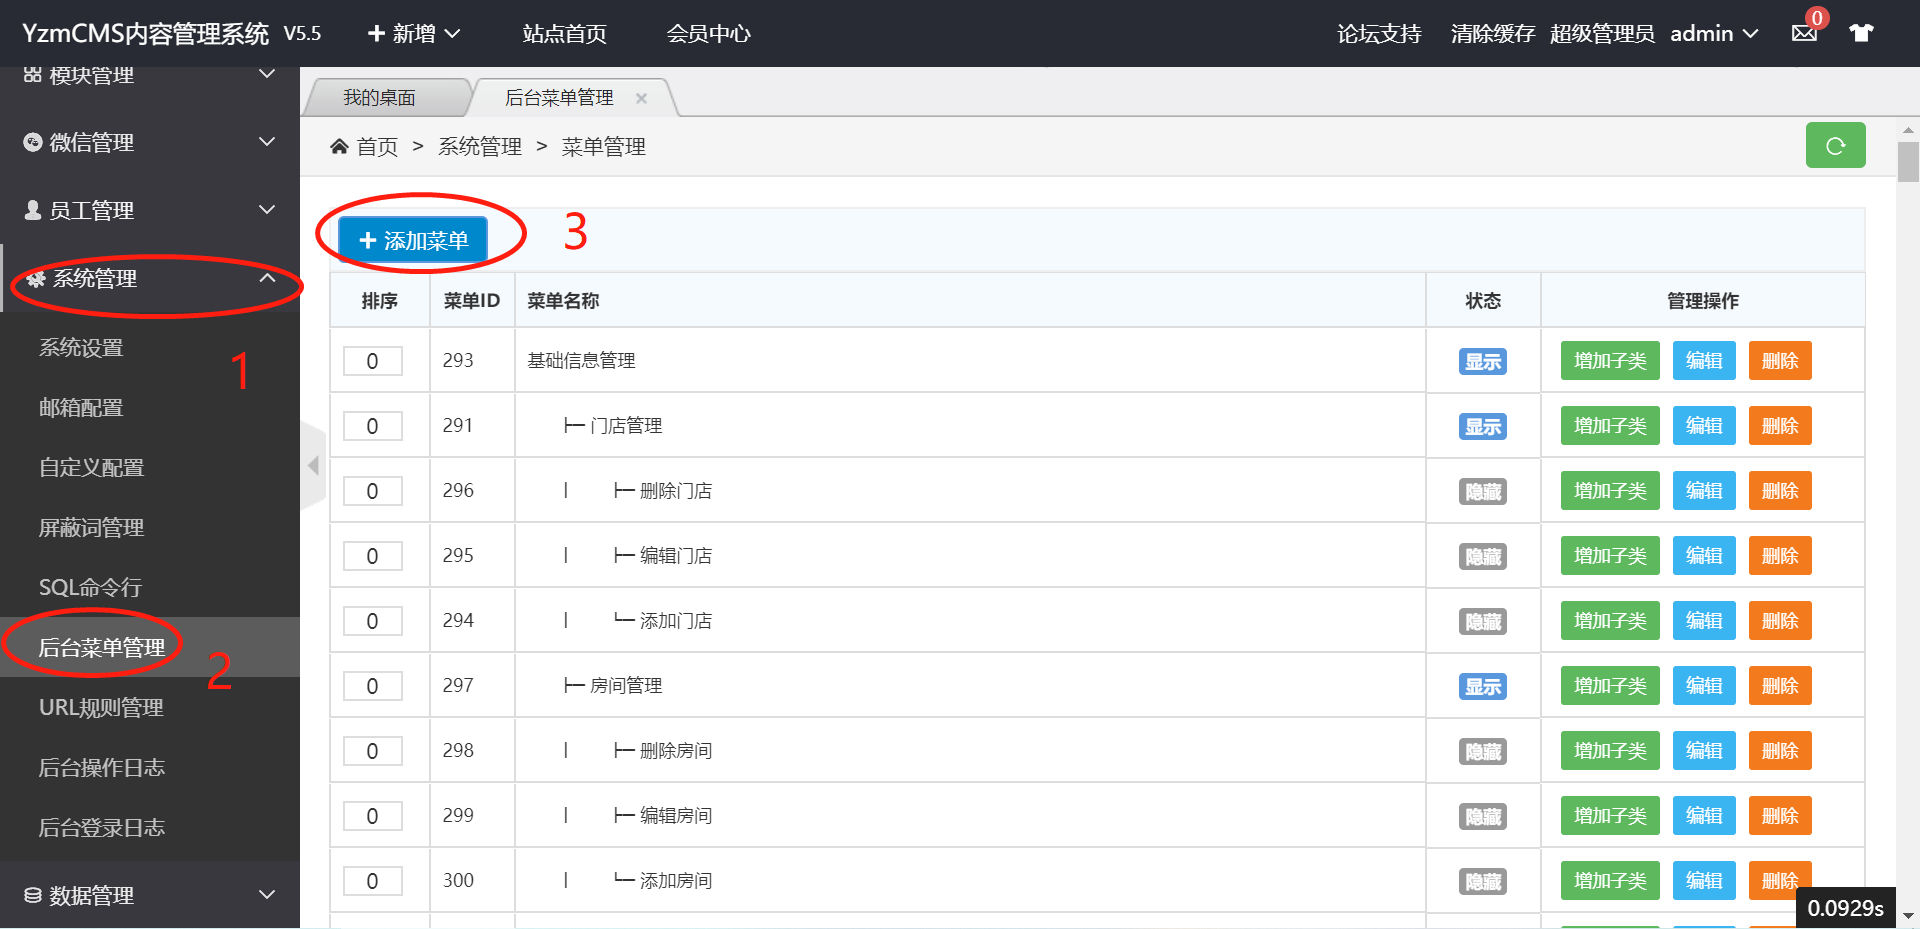Open the skin theme T-shirt icon
Screen dimensions: 1920x929
point(1861,33)
